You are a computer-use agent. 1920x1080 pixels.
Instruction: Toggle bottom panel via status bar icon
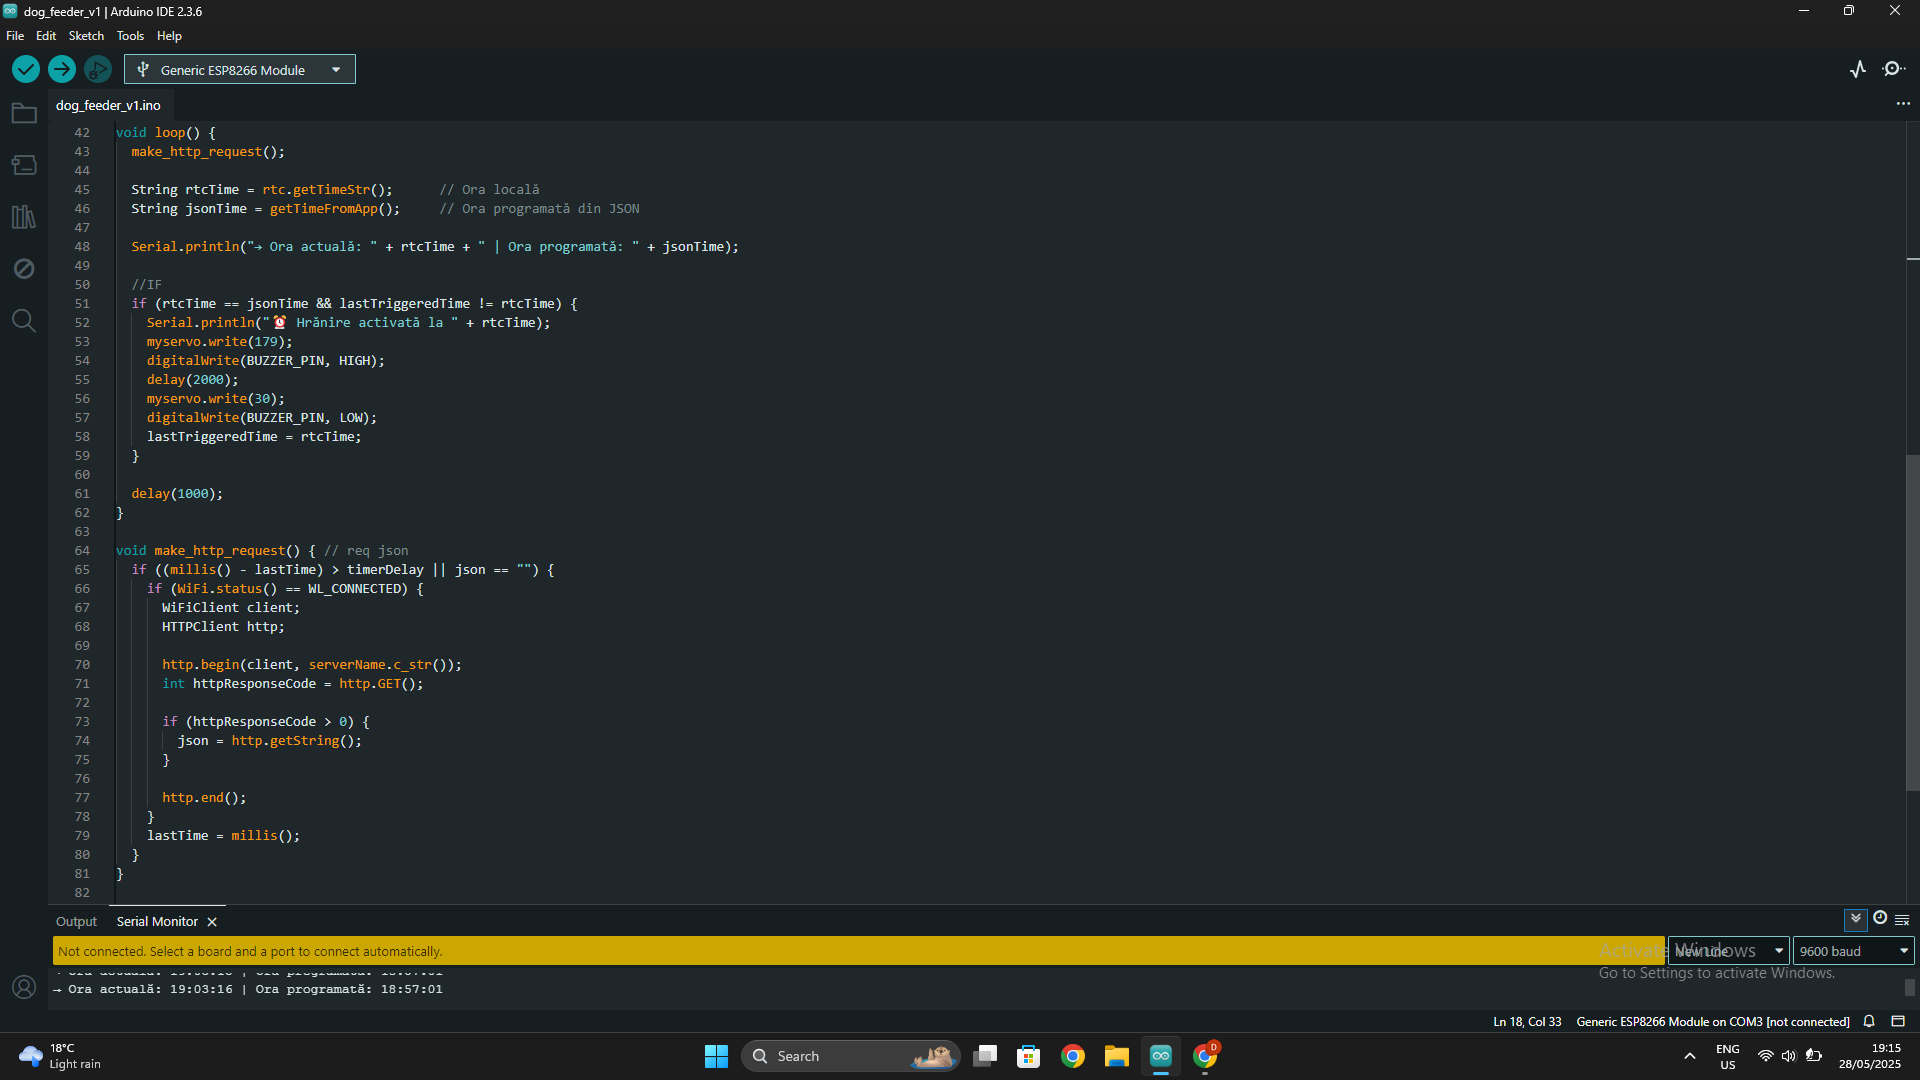[1898, 1021]
